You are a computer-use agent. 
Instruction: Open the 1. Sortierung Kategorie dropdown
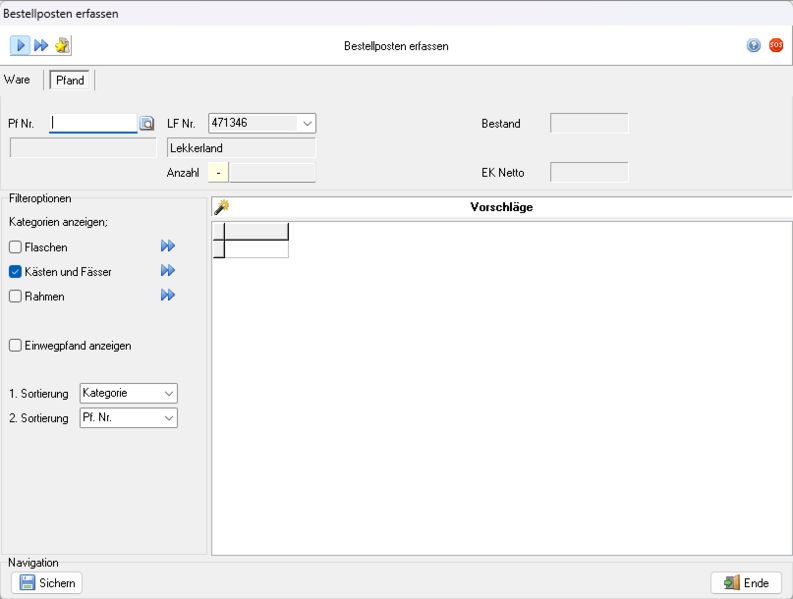pos(128,393)
